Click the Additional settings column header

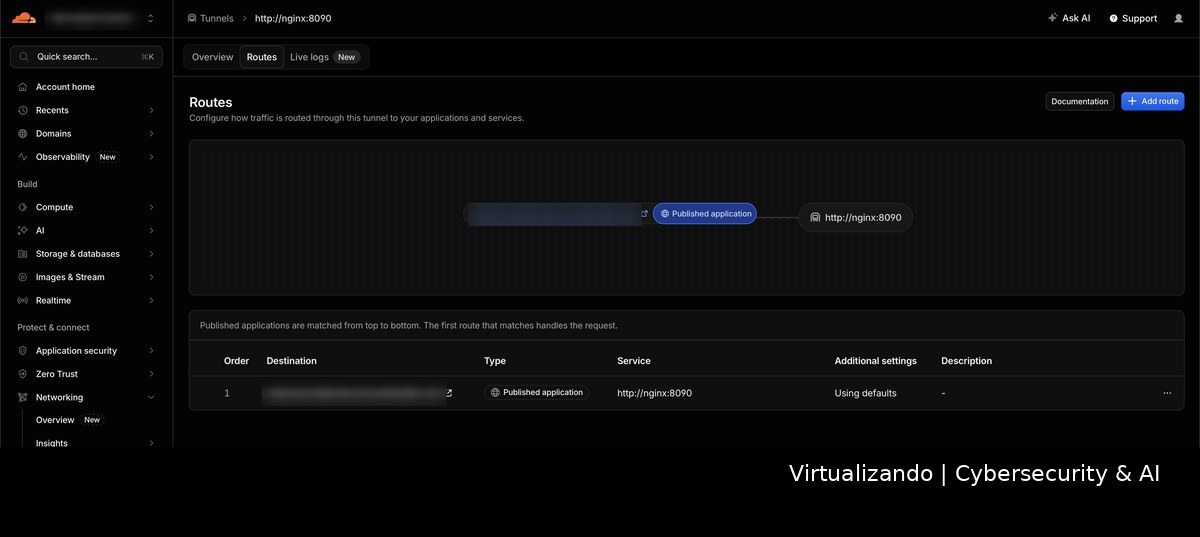click(x=876, y=361)
